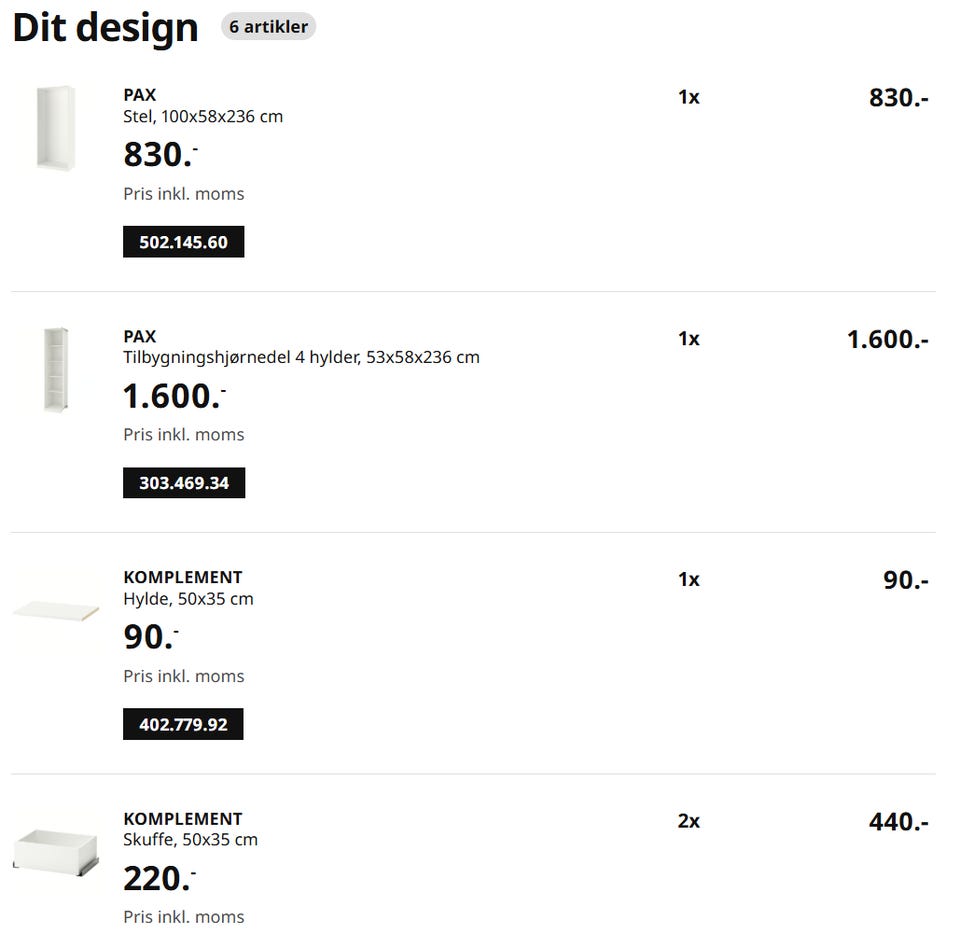Click the 440.- drawer total price

[899, 821]
